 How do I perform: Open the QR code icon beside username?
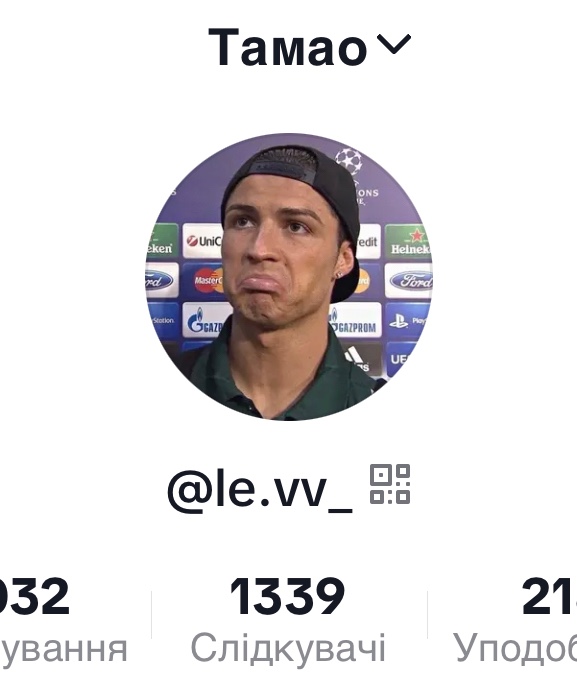tap(390, 484)
